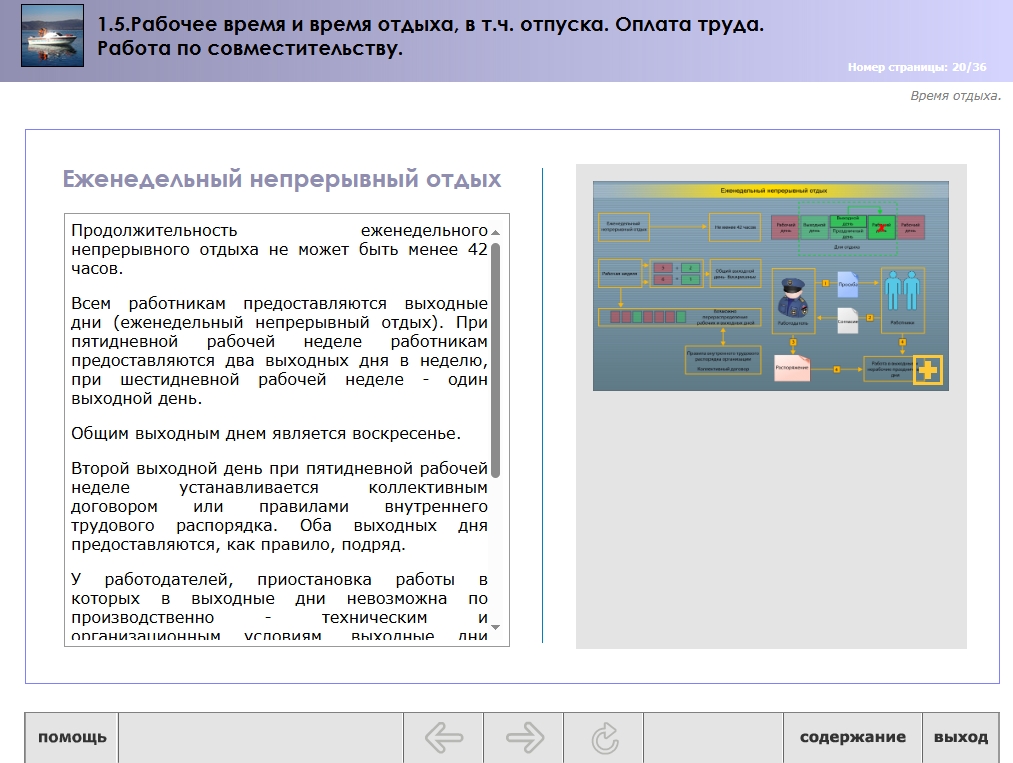Click the paragraph starting 'У работодателей, приостановка'

[x=279, y=607]
